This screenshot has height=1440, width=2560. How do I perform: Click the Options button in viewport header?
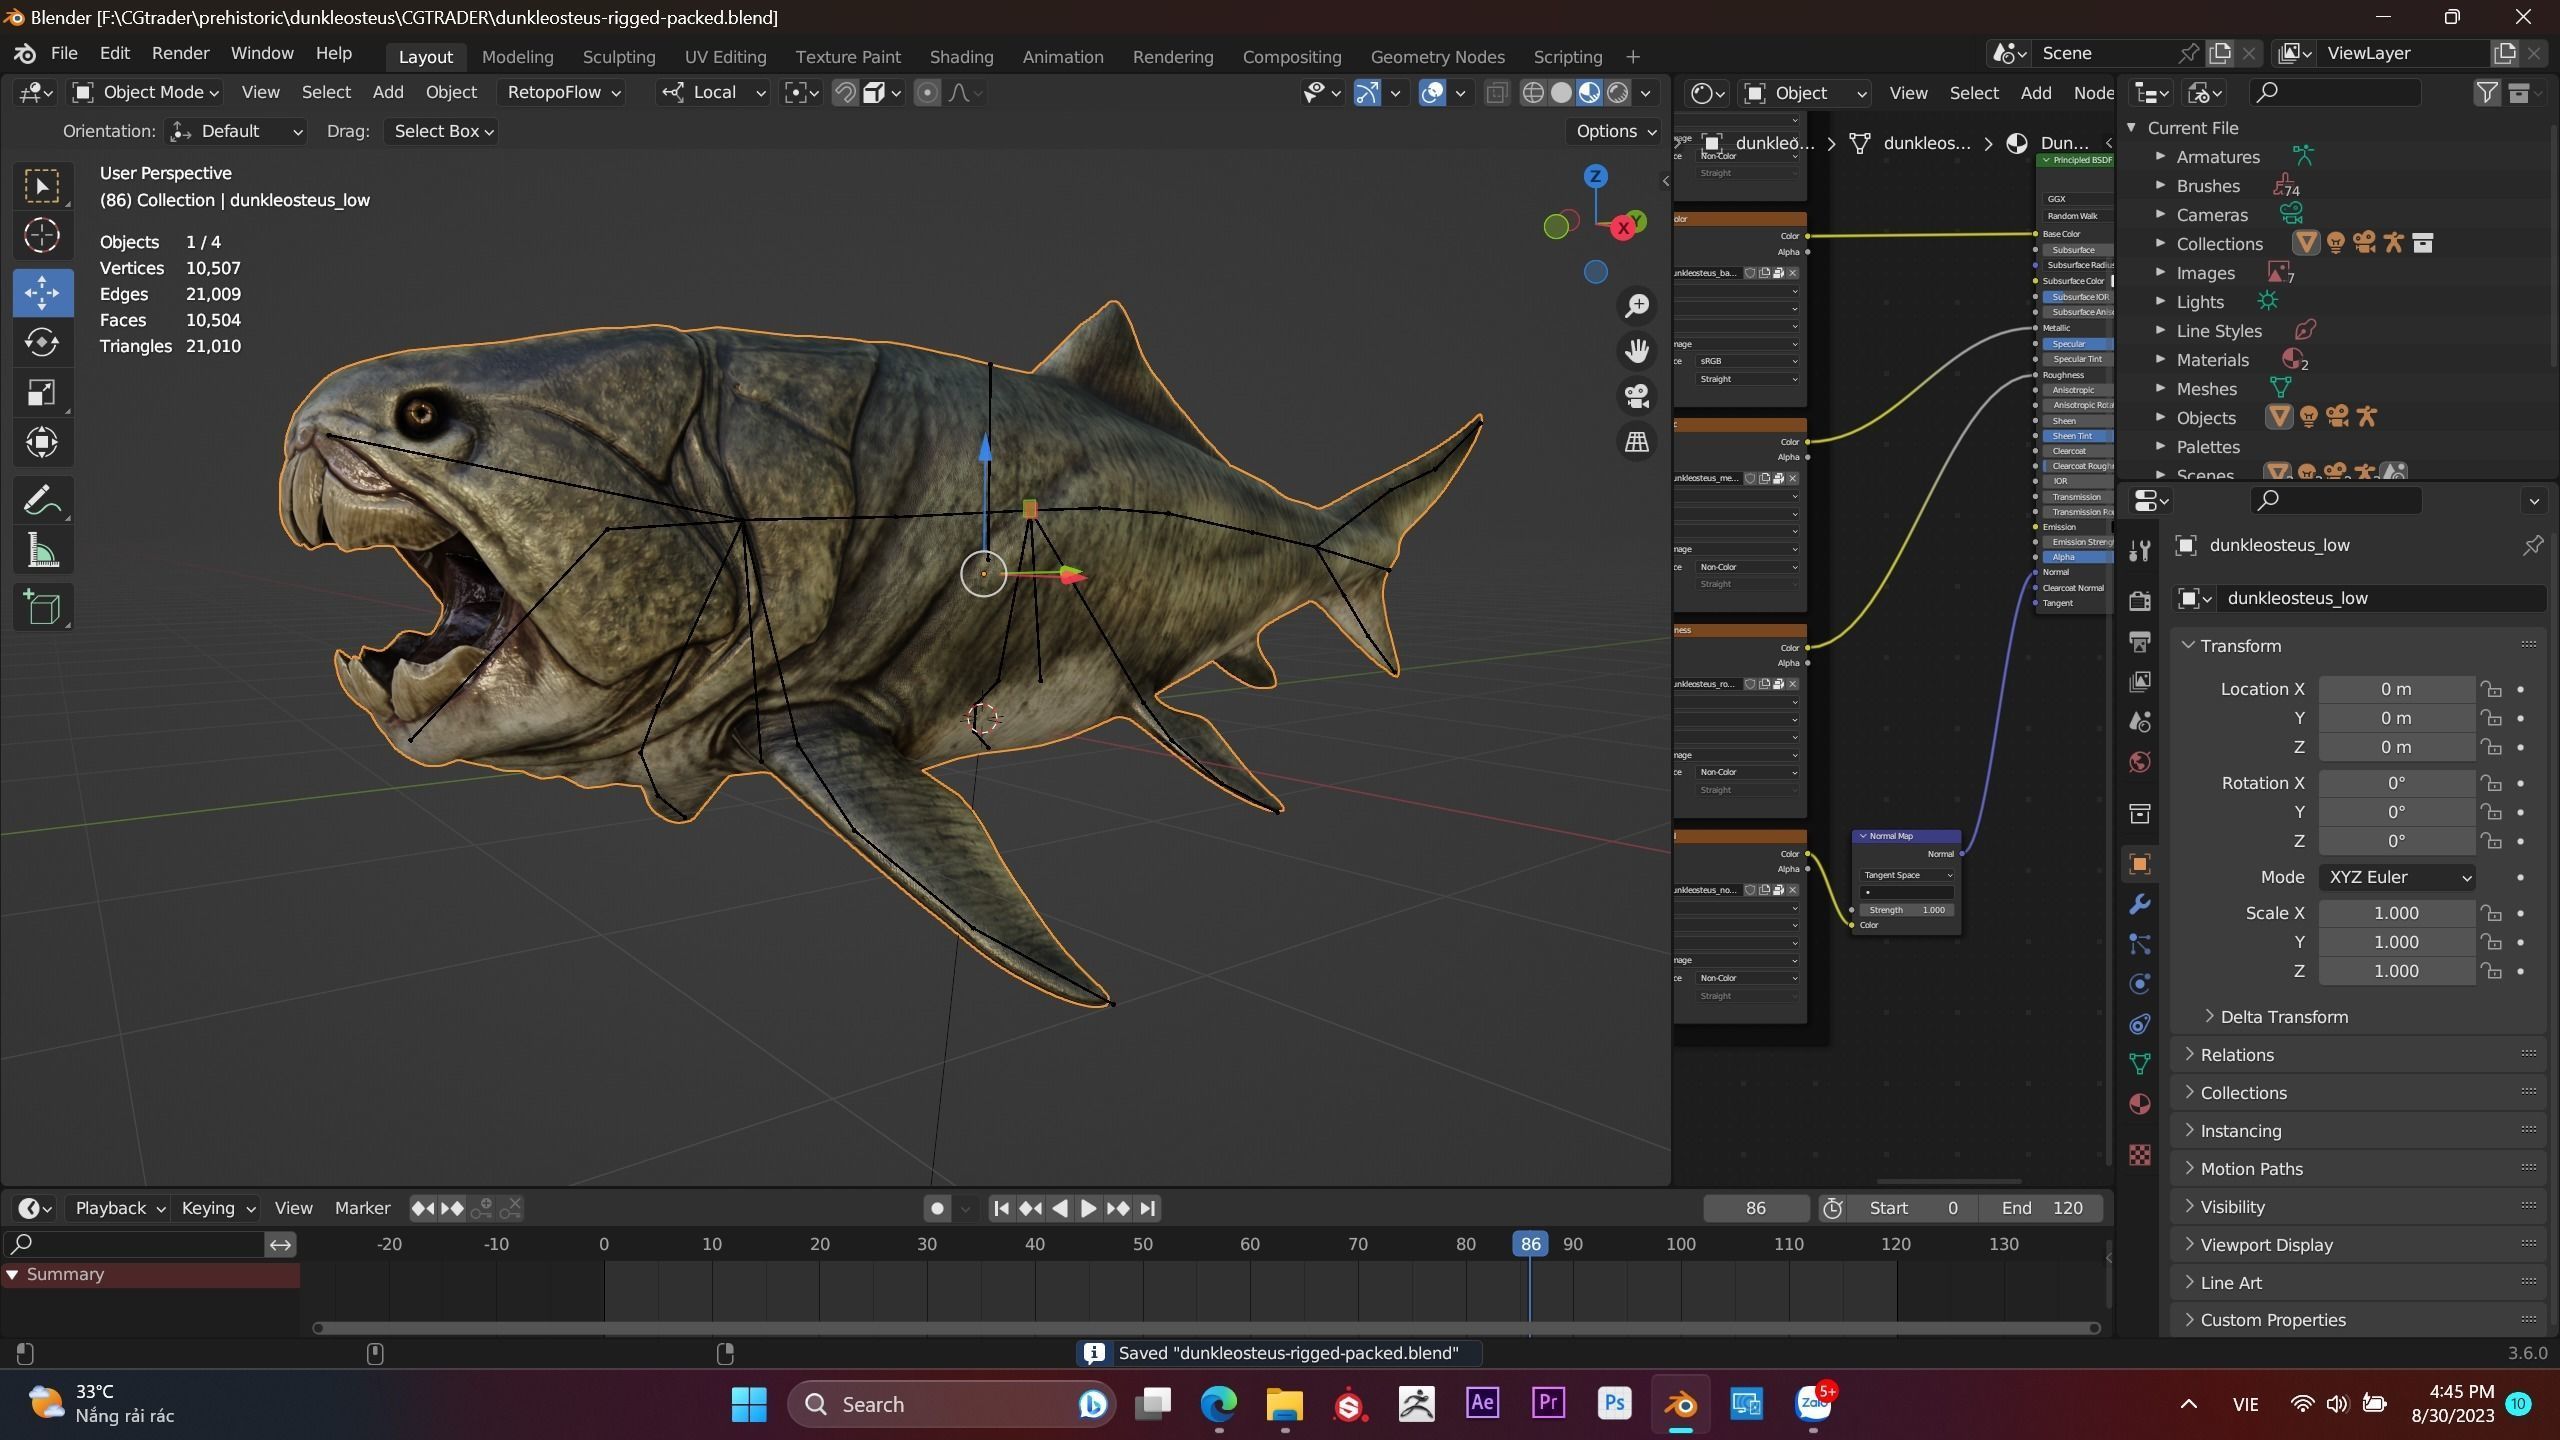pyautogui.click(x=1615, y=131)
